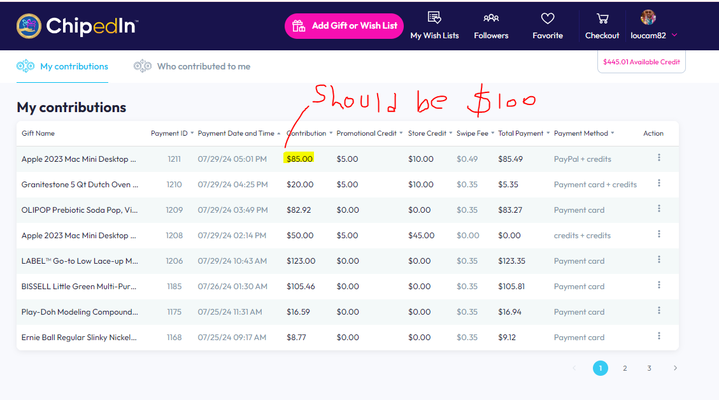Click the $123.35 total payment
Image resolution: width=719 pixels, height=400 pixels.
(x=512, y=261)
